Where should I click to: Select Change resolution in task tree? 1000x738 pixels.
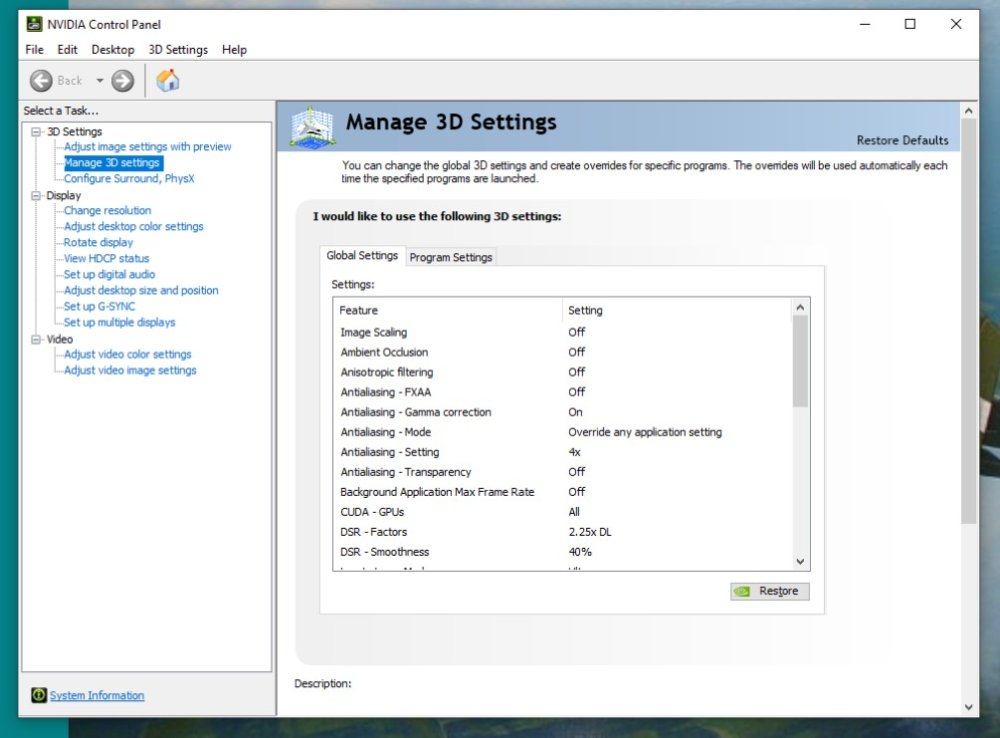[107, 211]
